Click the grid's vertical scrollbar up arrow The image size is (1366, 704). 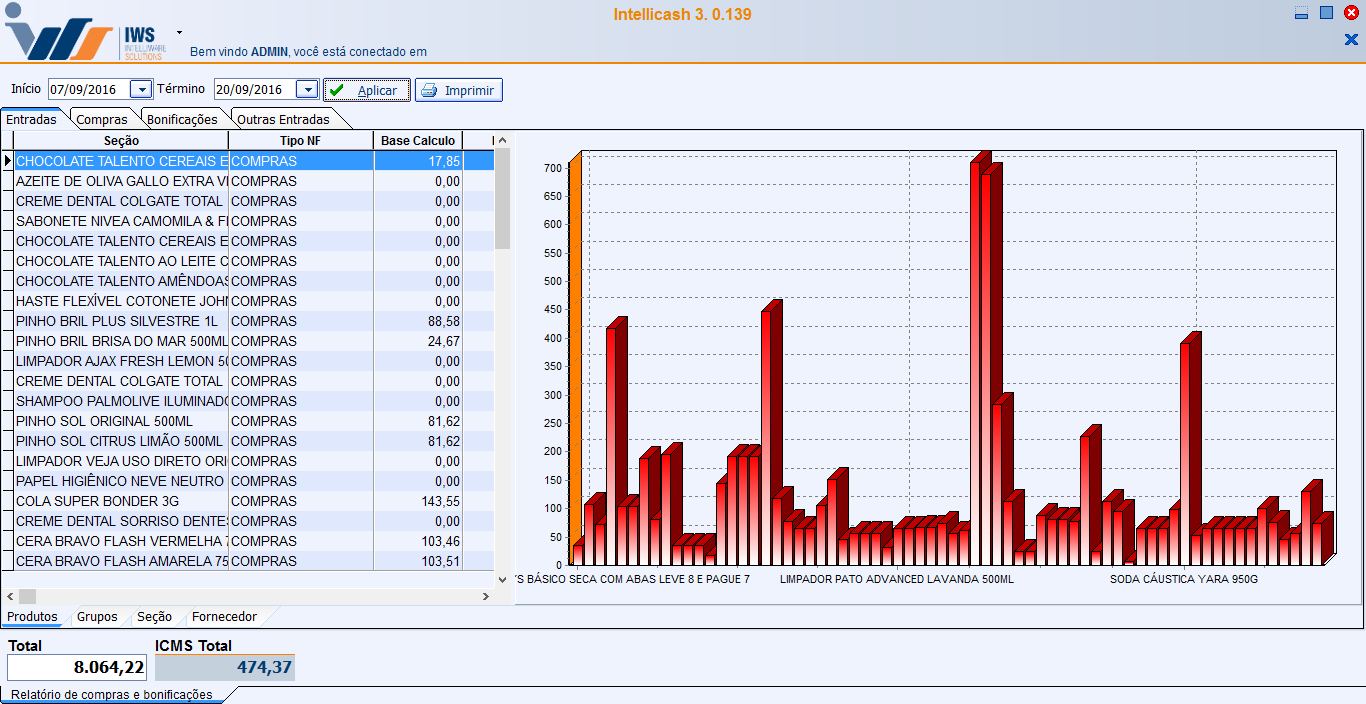click(502, 141)
